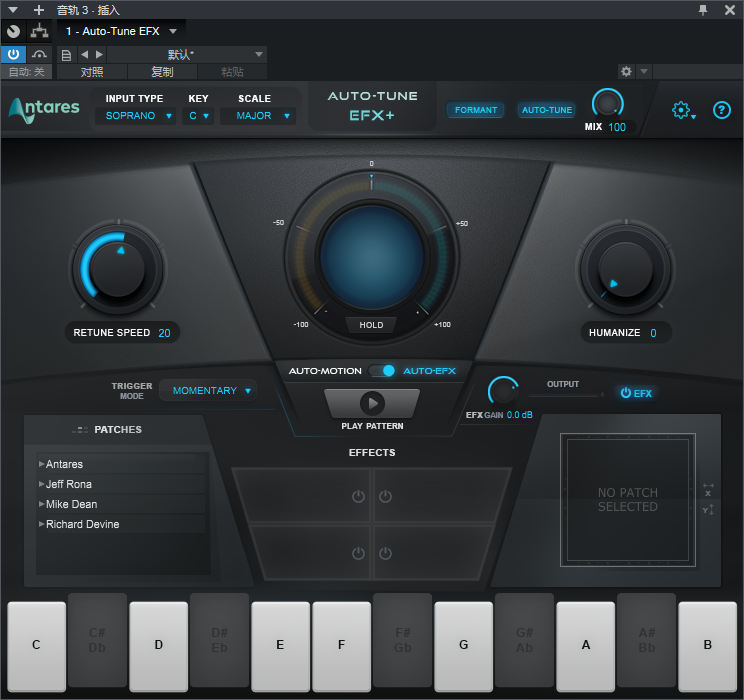Add a new insert with plus icon
The image size is (744, 700).
pyautogui.click(x=39, y=9)
